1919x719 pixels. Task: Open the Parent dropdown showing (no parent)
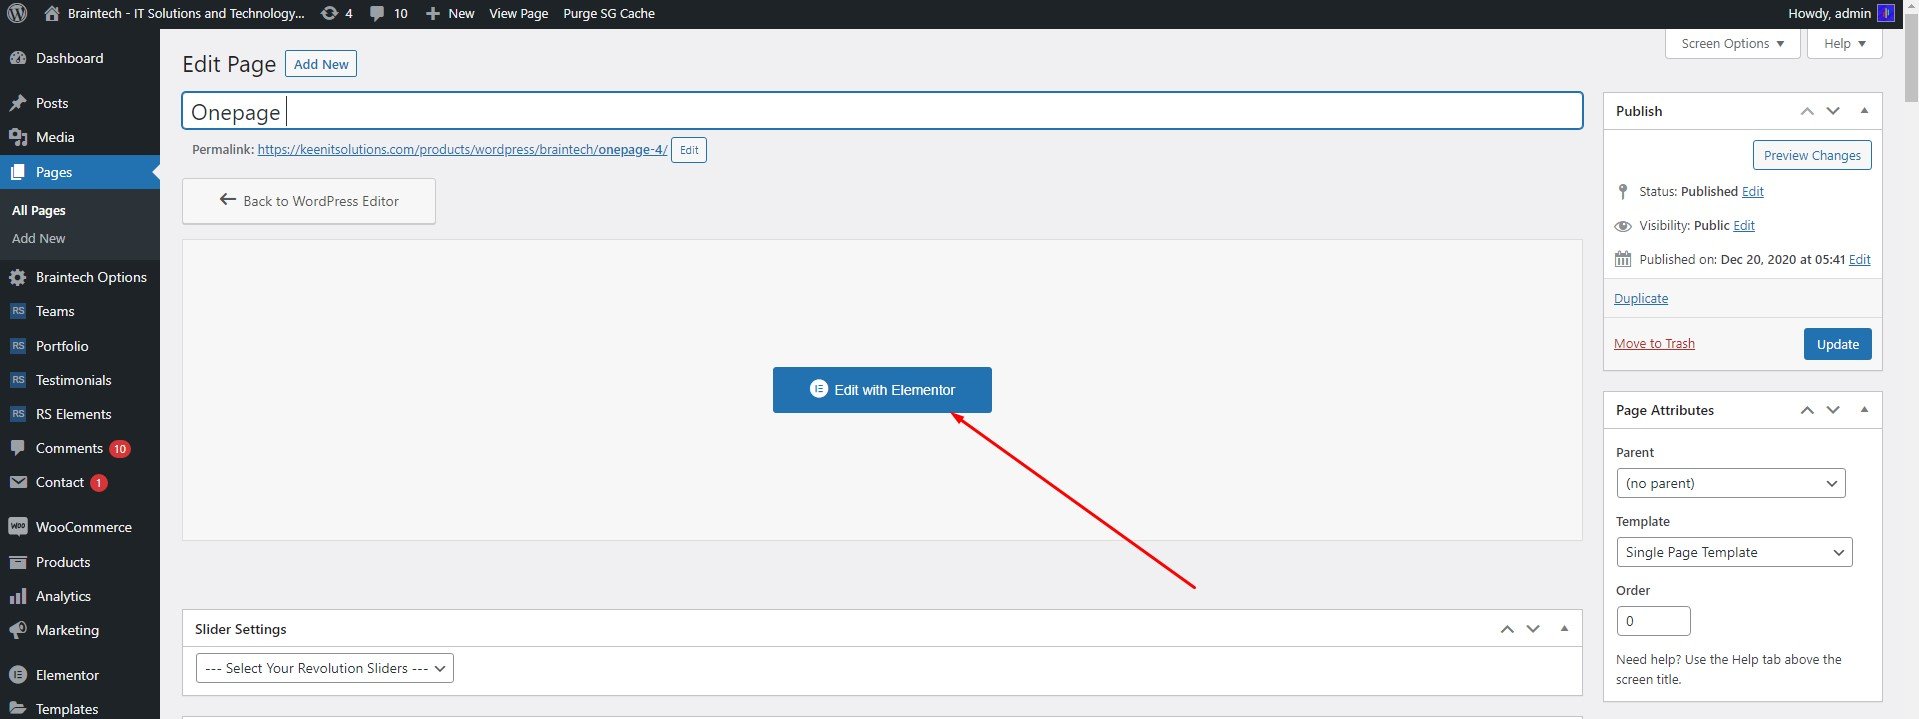click(x=1731, y=483)
